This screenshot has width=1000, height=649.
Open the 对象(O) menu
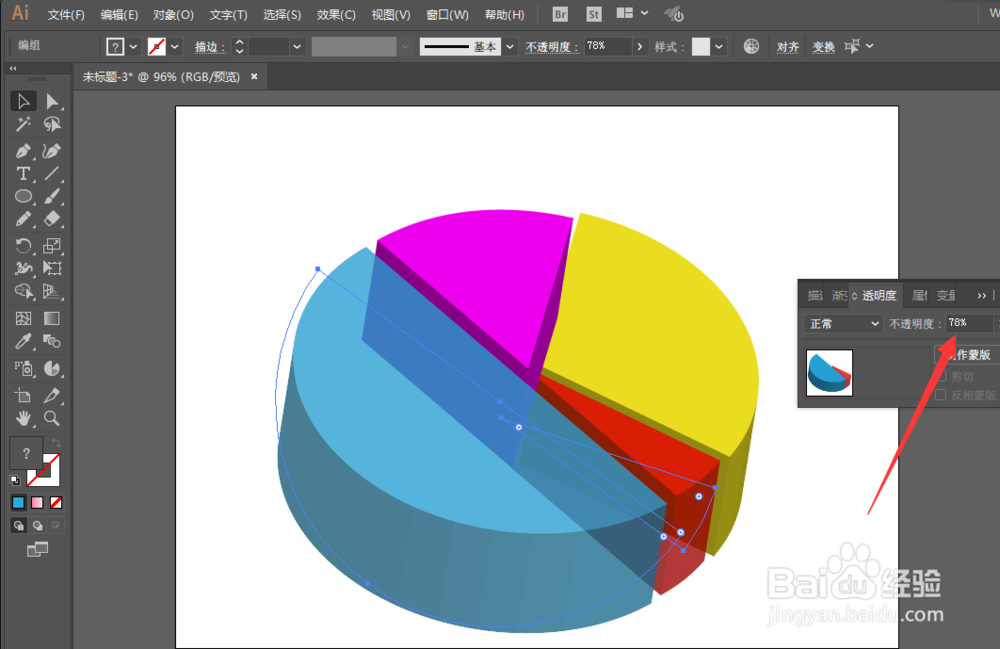pyautogui.click(x=173, y=15)
